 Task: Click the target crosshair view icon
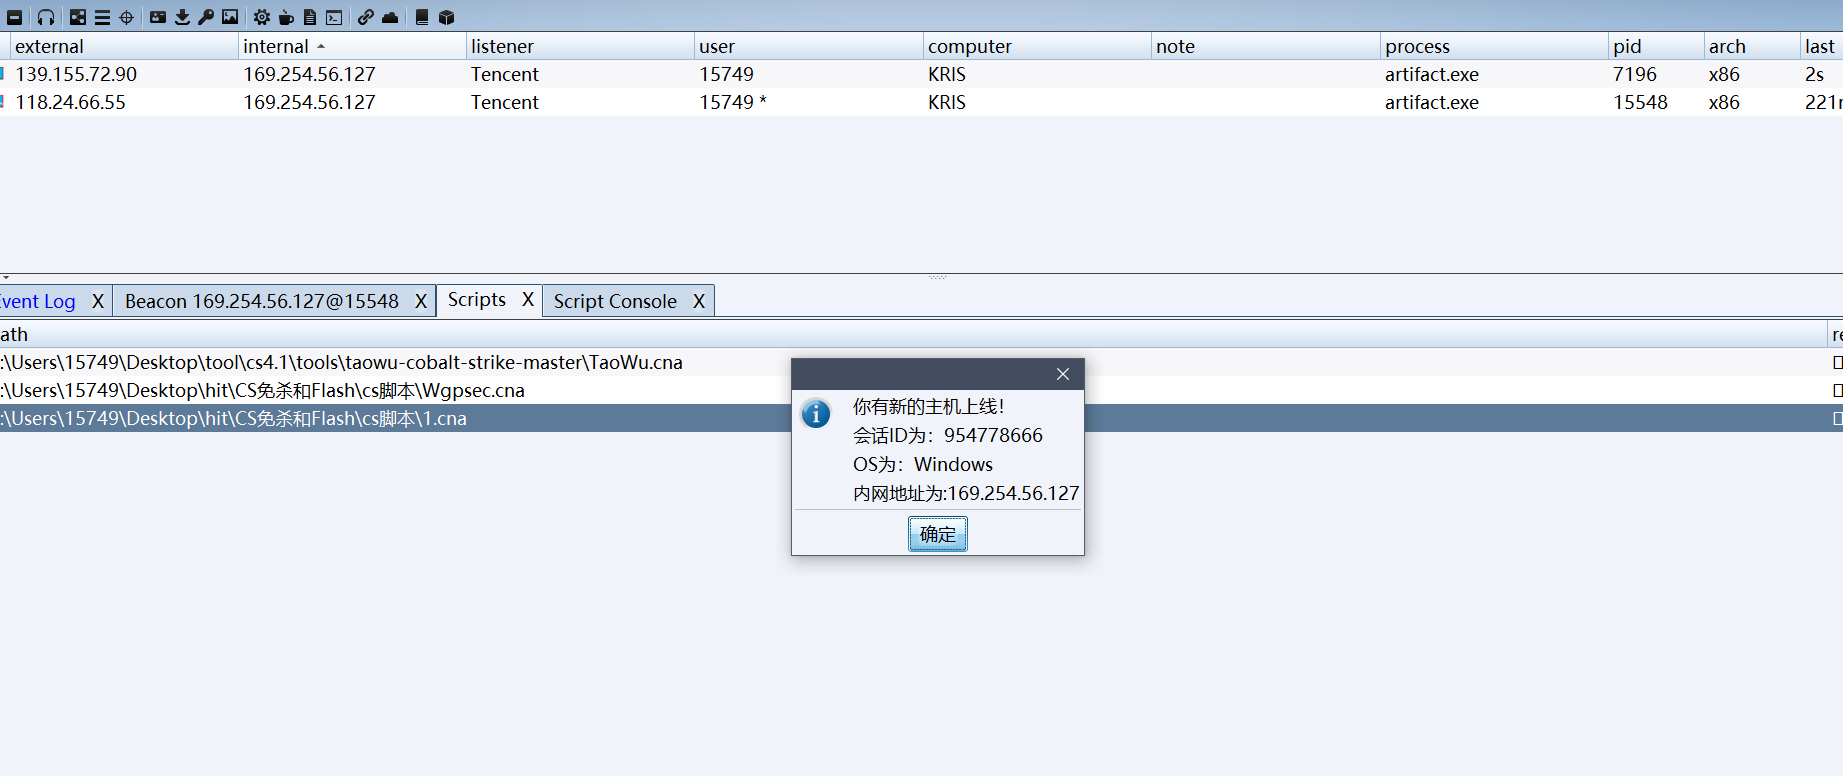tap(127, 17)
